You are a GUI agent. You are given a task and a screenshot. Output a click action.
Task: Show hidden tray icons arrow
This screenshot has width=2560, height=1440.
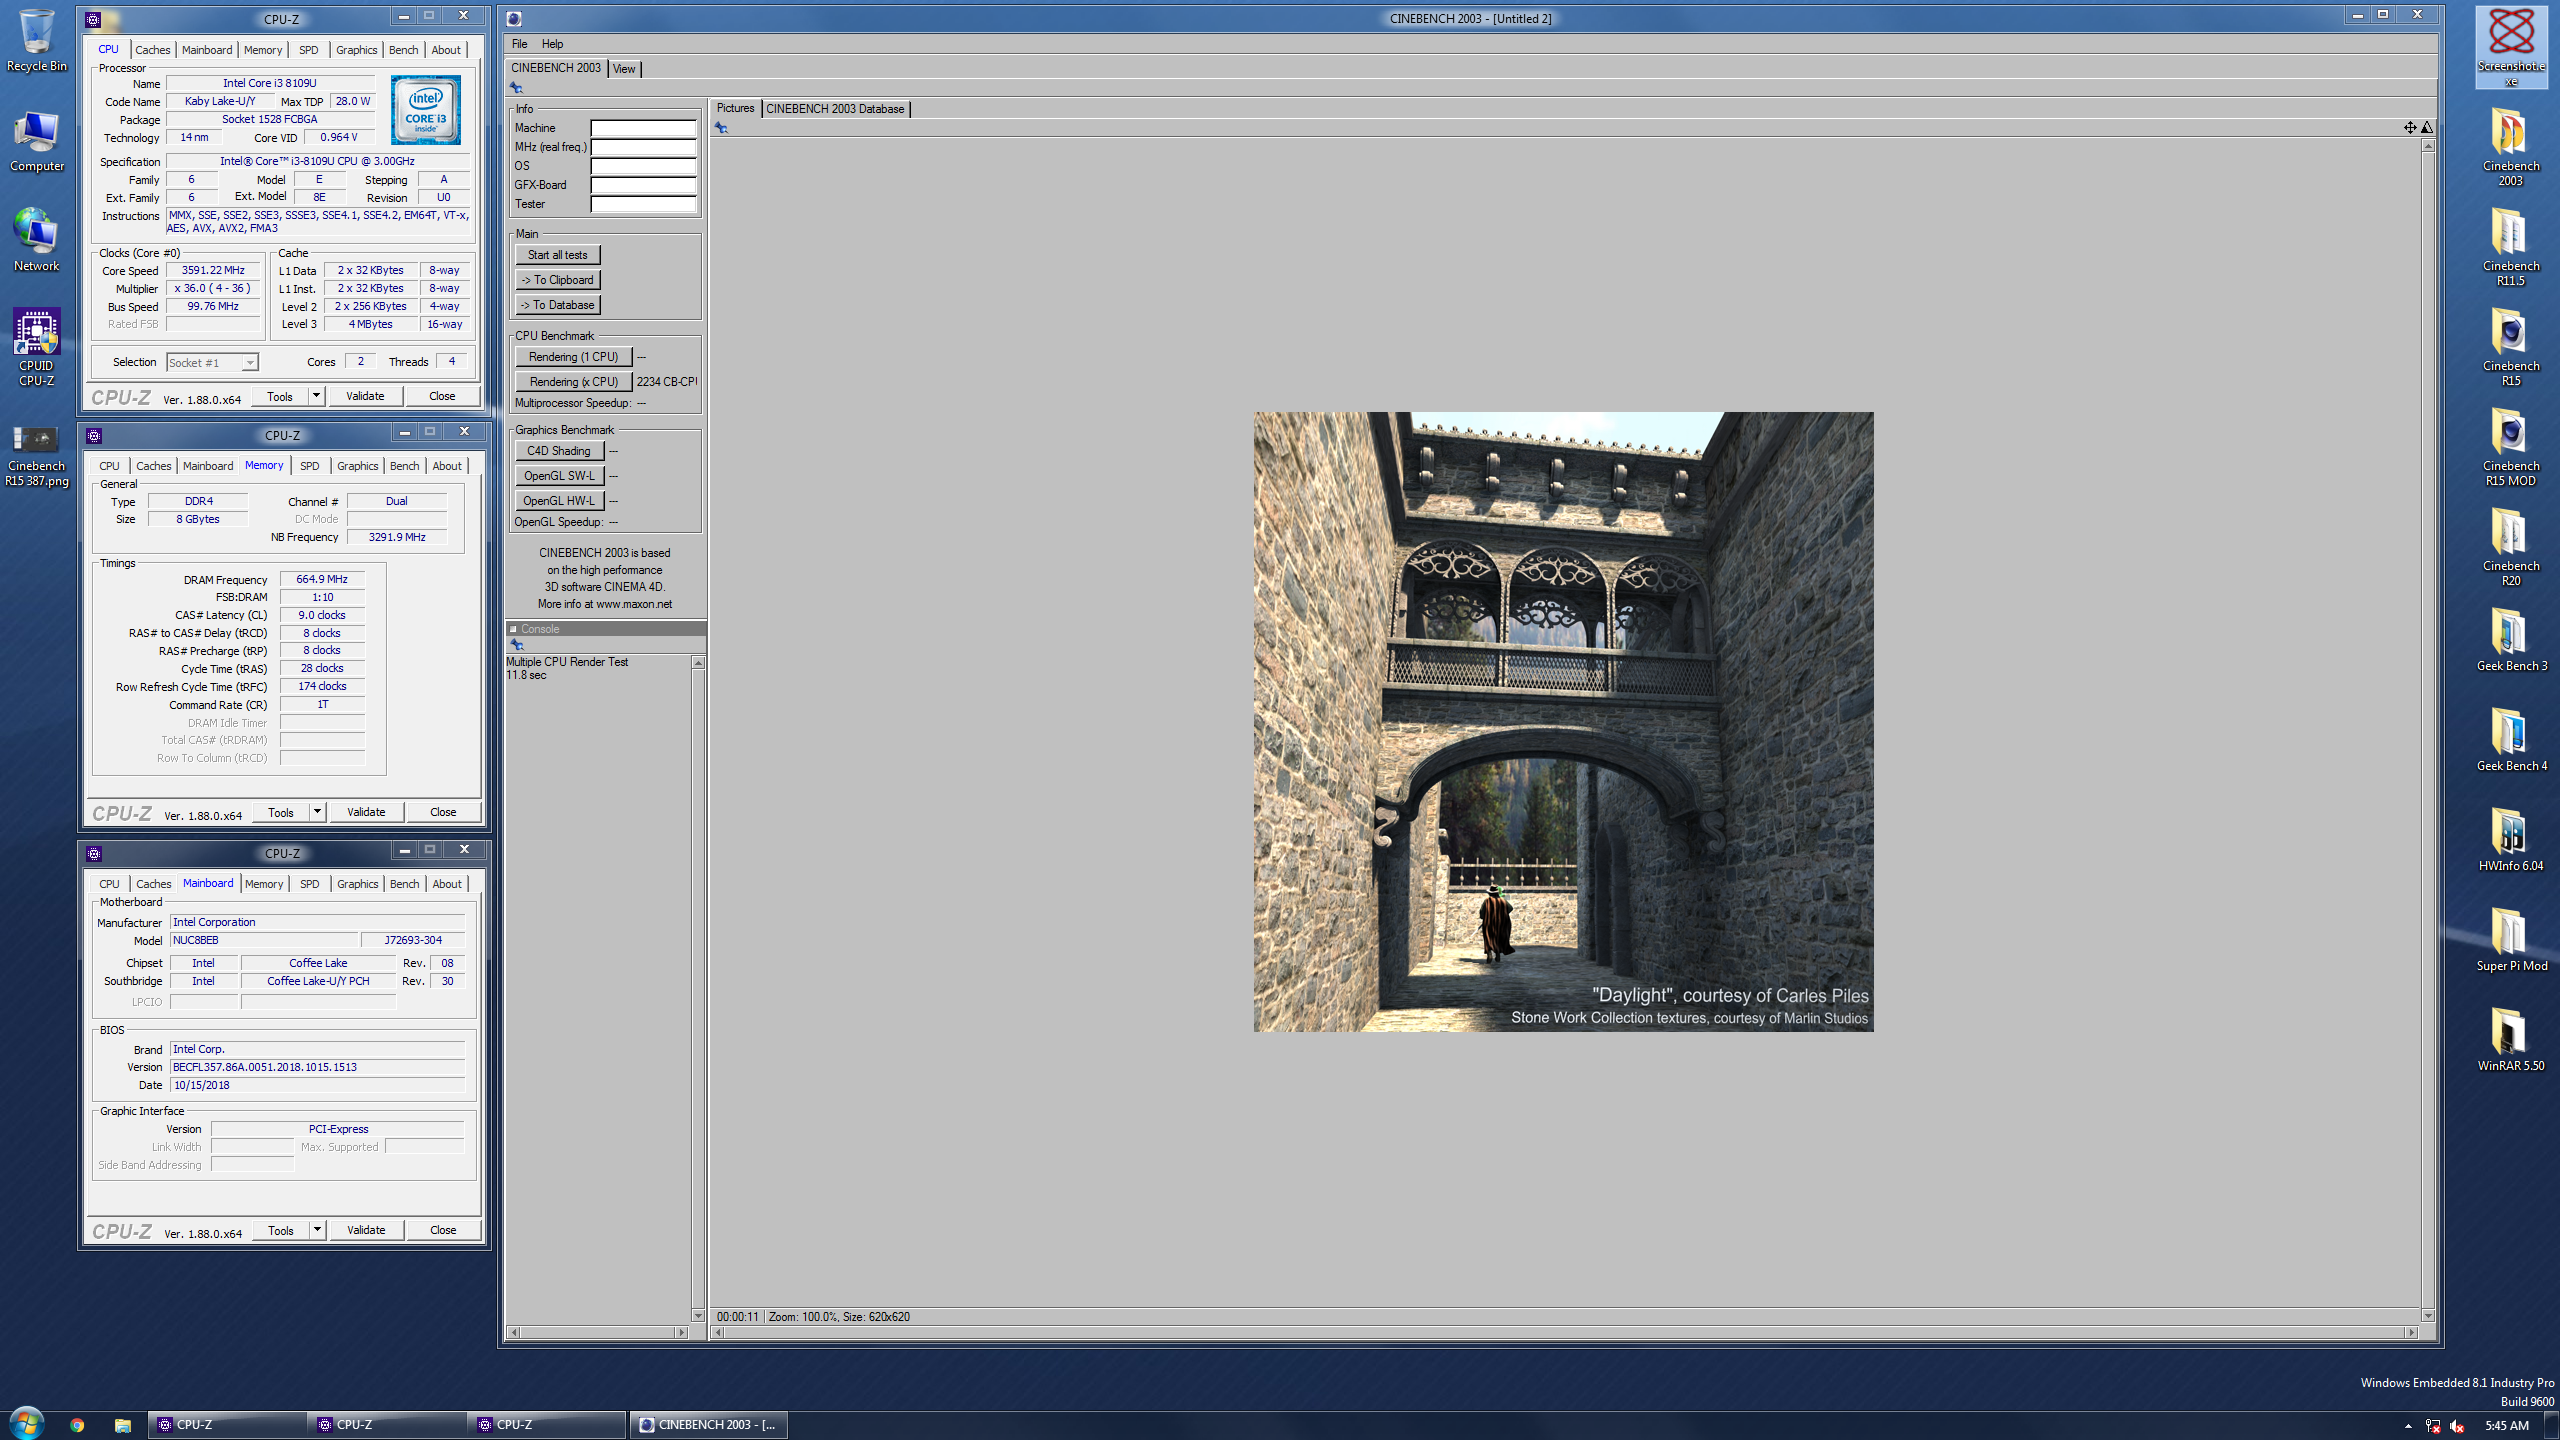(x=2408, y=1426)
